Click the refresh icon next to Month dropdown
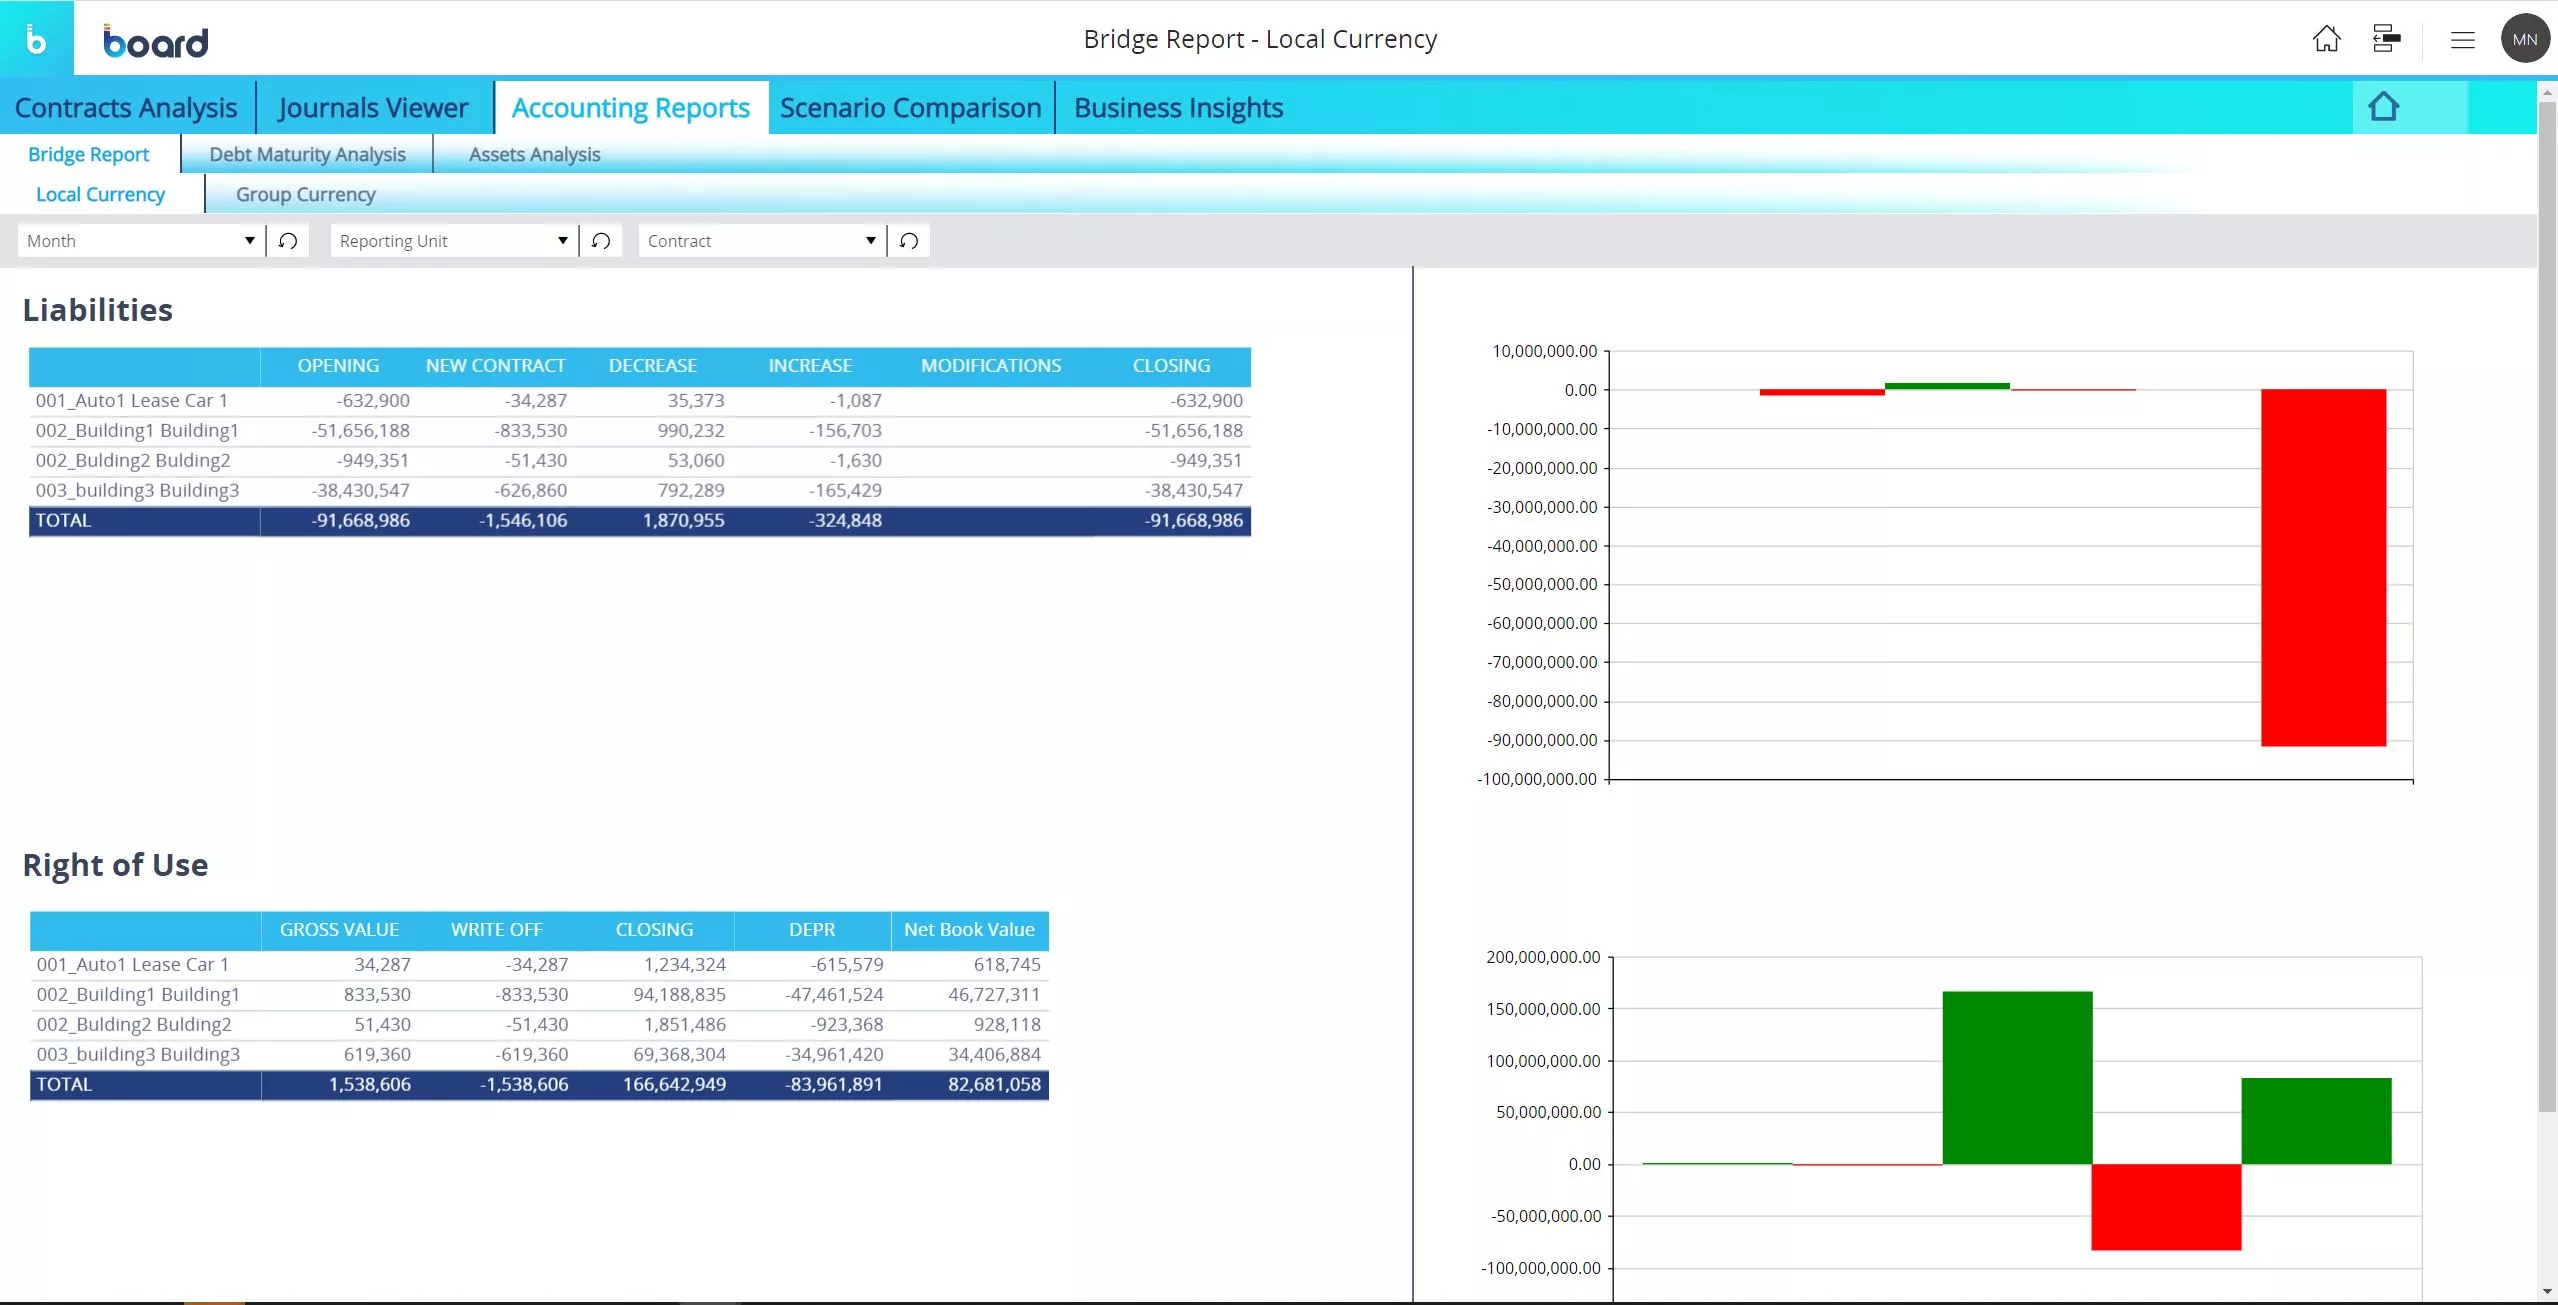Image resolution: width=2558 pixels, height=1305 pixels. coord(286,241)
